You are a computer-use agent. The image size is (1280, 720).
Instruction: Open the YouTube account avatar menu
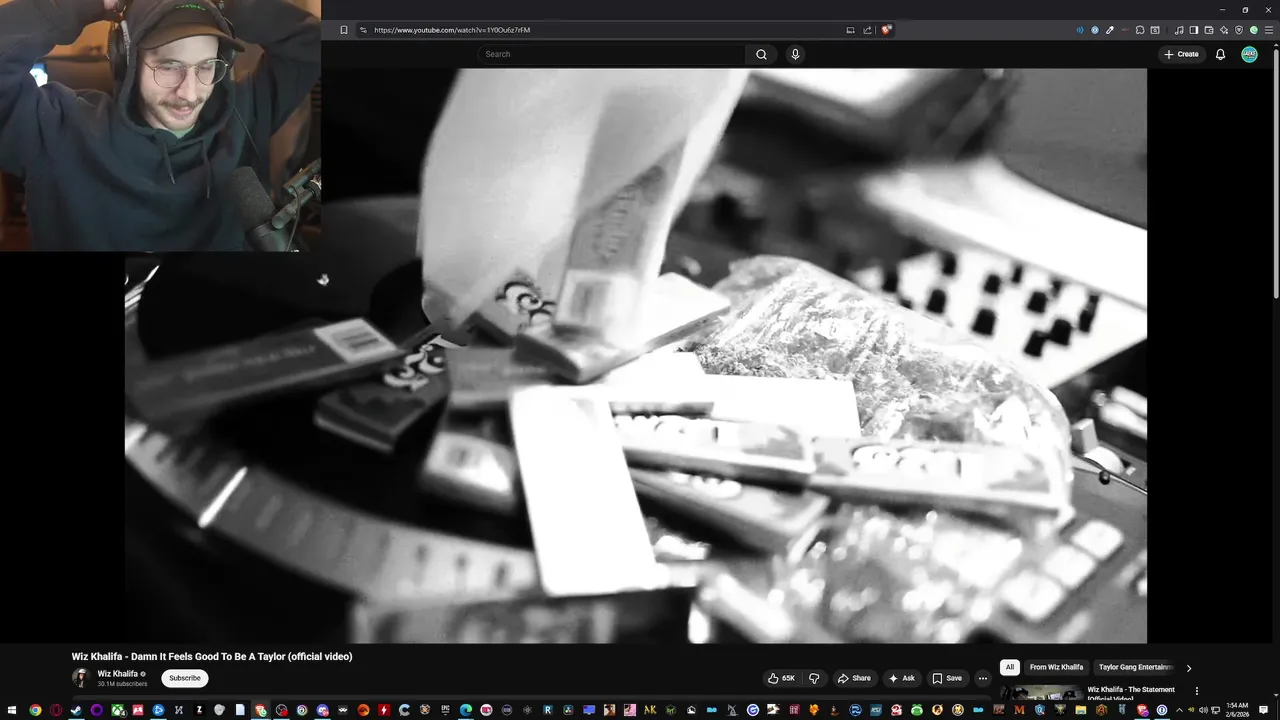[1249, 54]
